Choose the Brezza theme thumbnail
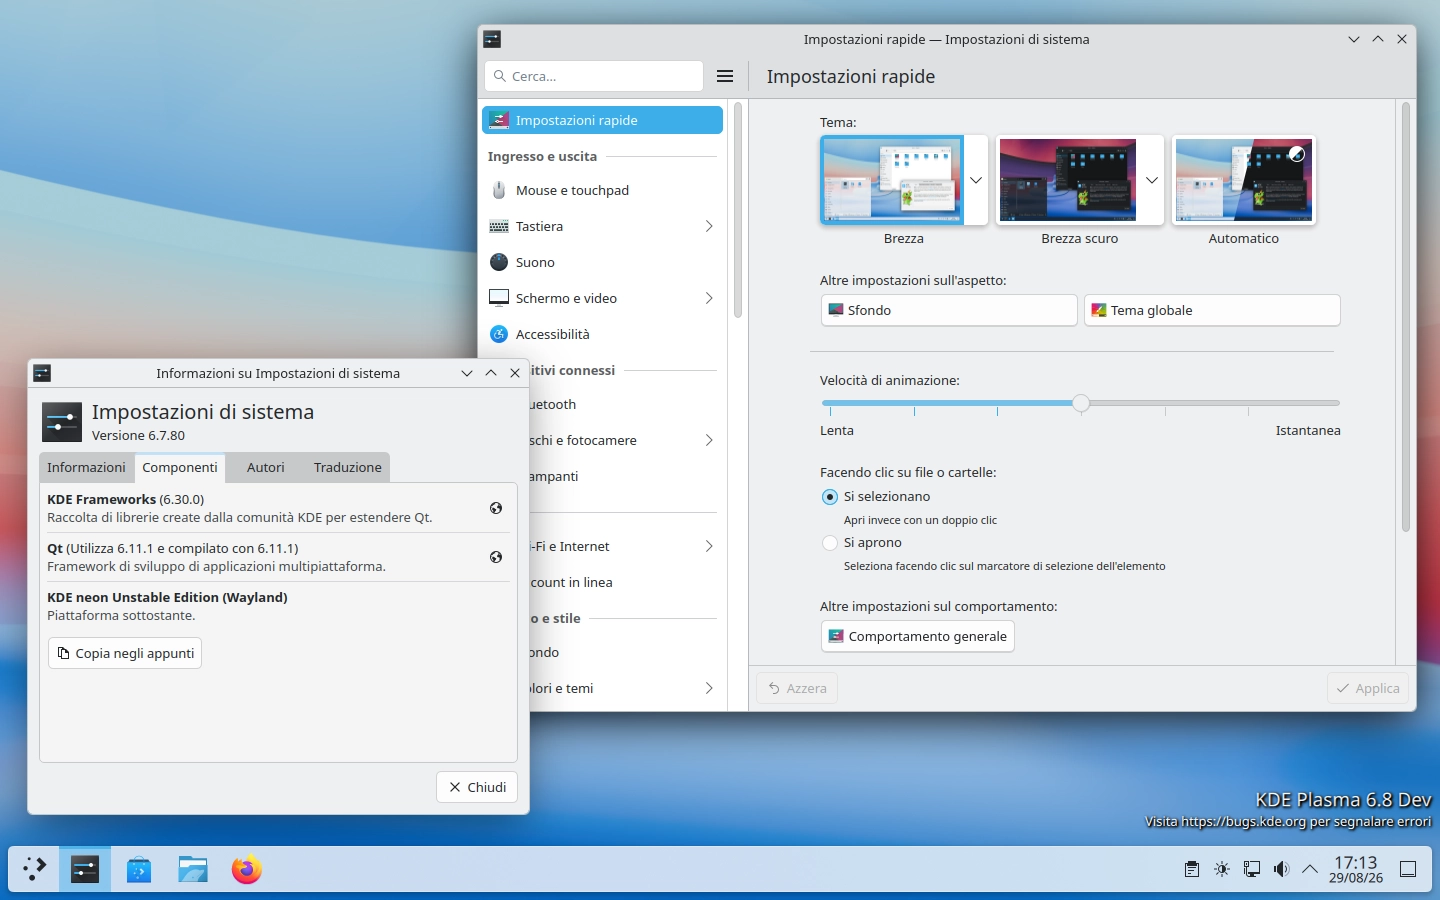Screen dimensions: 1440x900 click(892, 180)
